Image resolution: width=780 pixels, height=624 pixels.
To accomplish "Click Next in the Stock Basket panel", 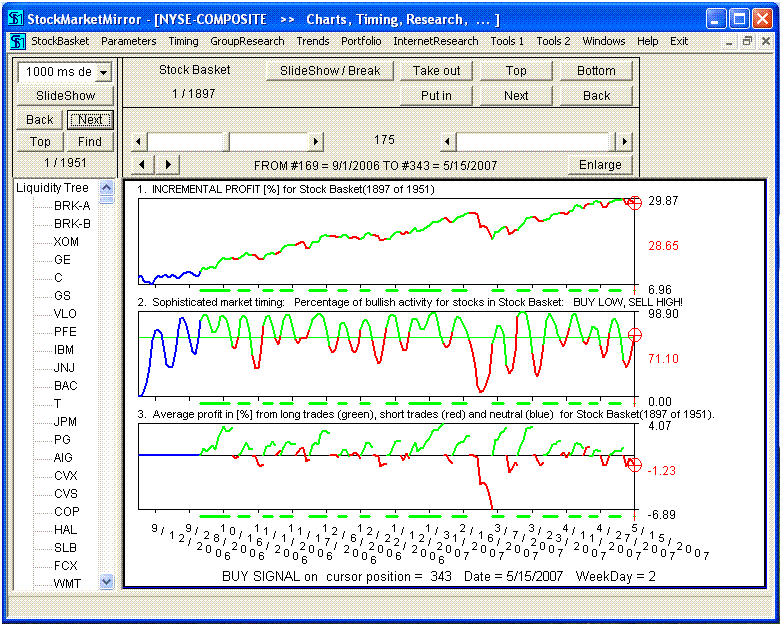I will (x=516, y=96).
